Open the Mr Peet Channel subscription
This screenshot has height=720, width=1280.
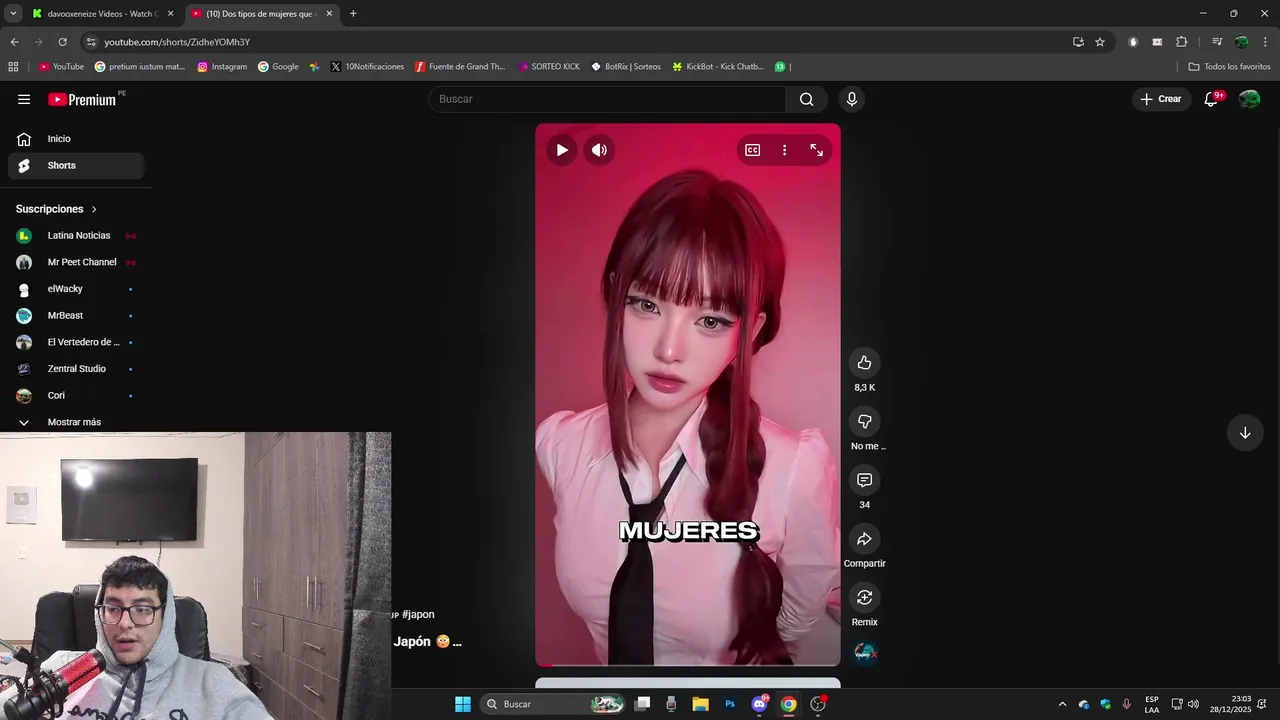pyautogui.click(x=76, y=262)
